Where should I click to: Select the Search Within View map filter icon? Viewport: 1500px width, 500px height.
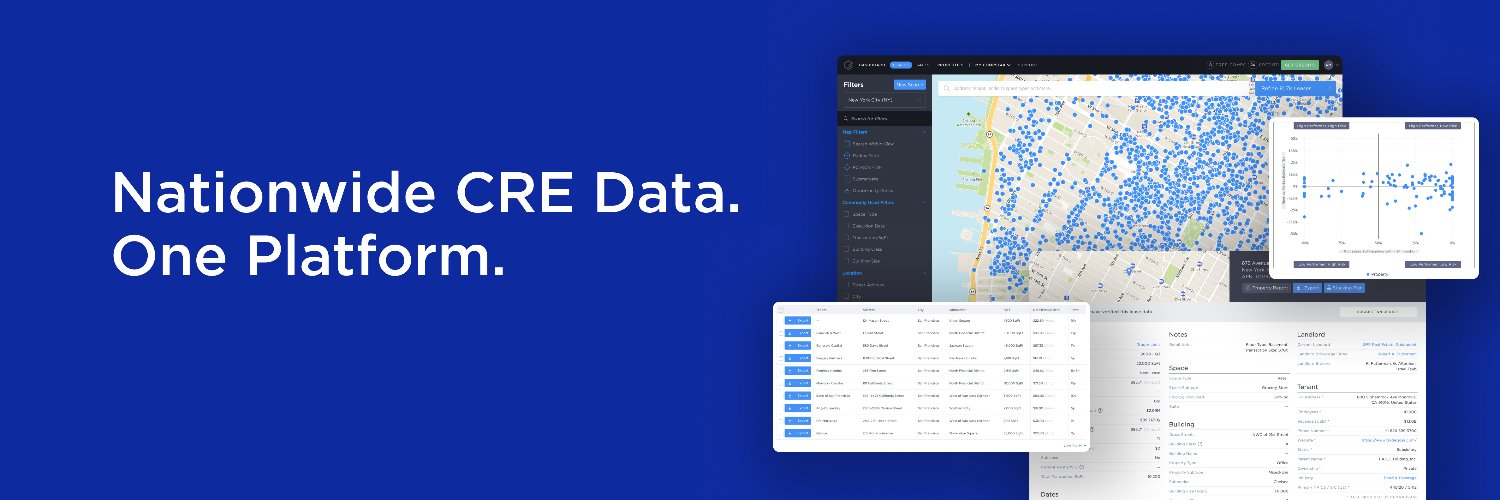click(846, 144)
